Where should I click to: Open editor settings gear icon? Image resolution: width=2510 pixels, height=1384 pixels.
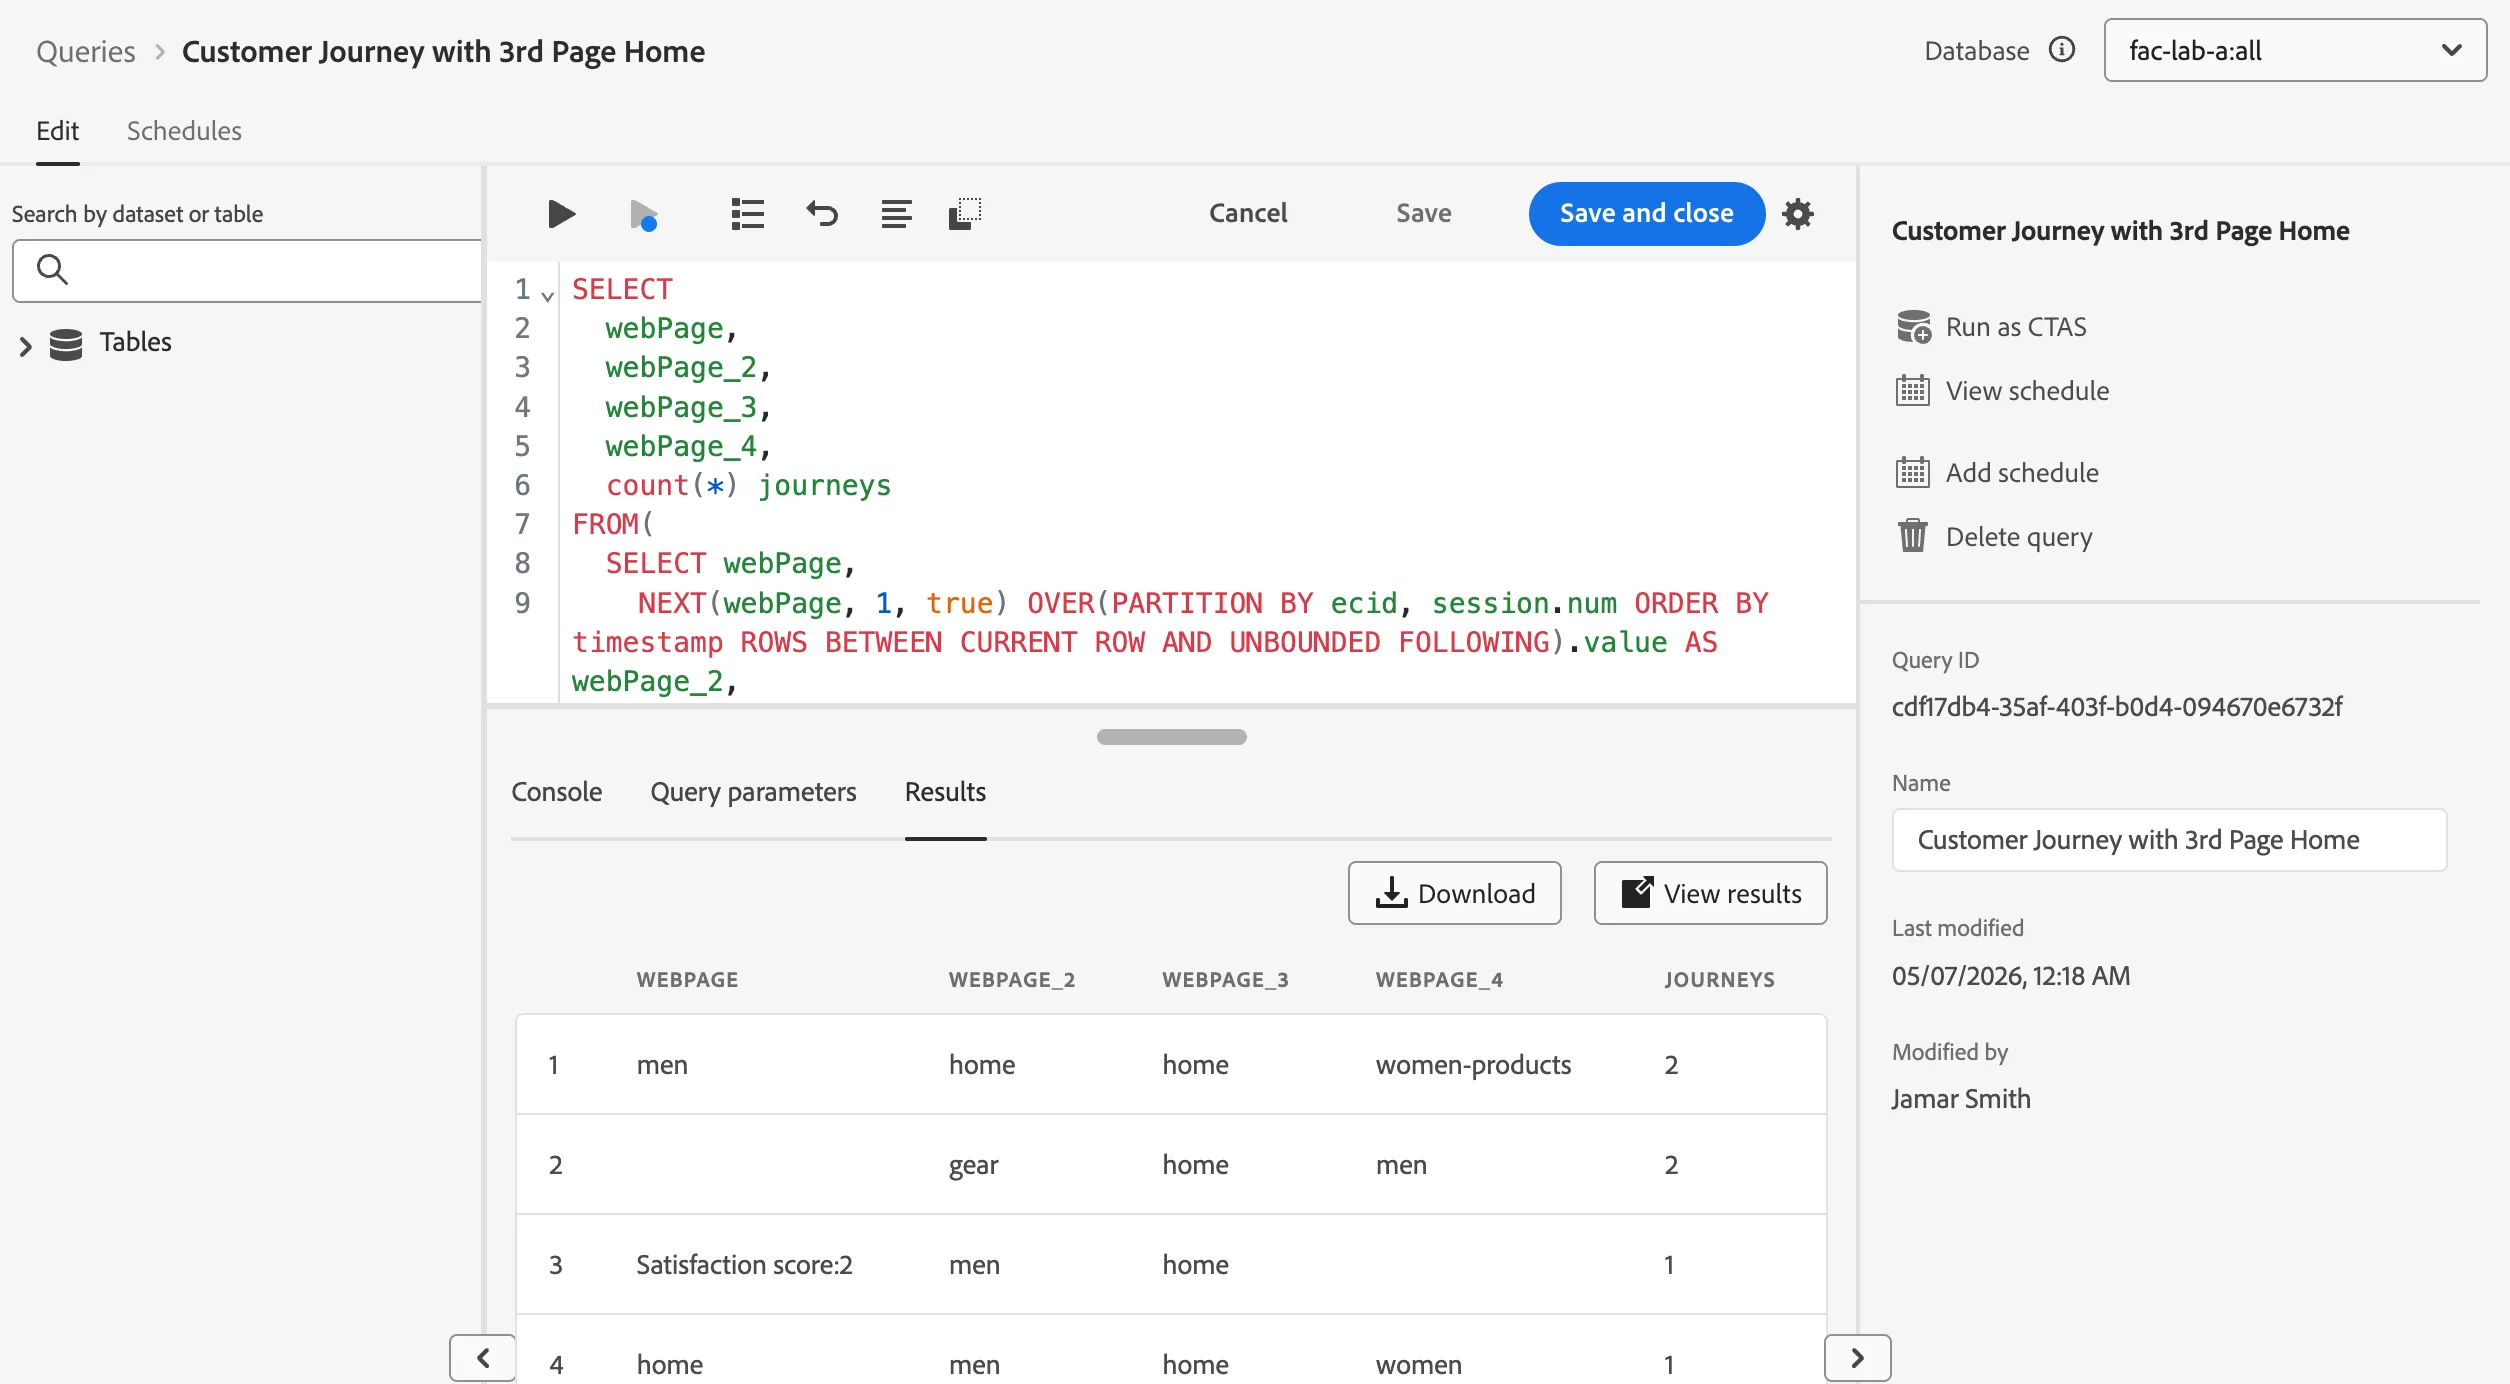point(1798,214)
